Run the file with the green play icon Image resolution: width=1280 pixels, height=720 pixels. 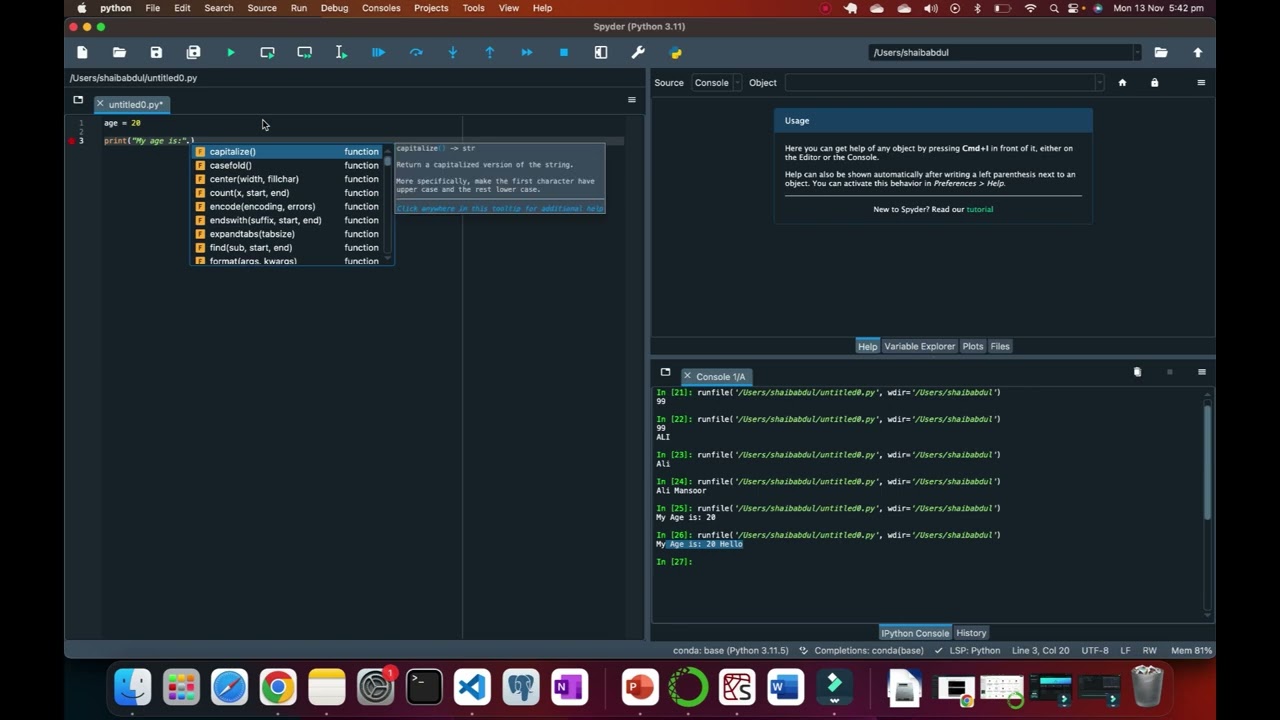tap(230, 52)
